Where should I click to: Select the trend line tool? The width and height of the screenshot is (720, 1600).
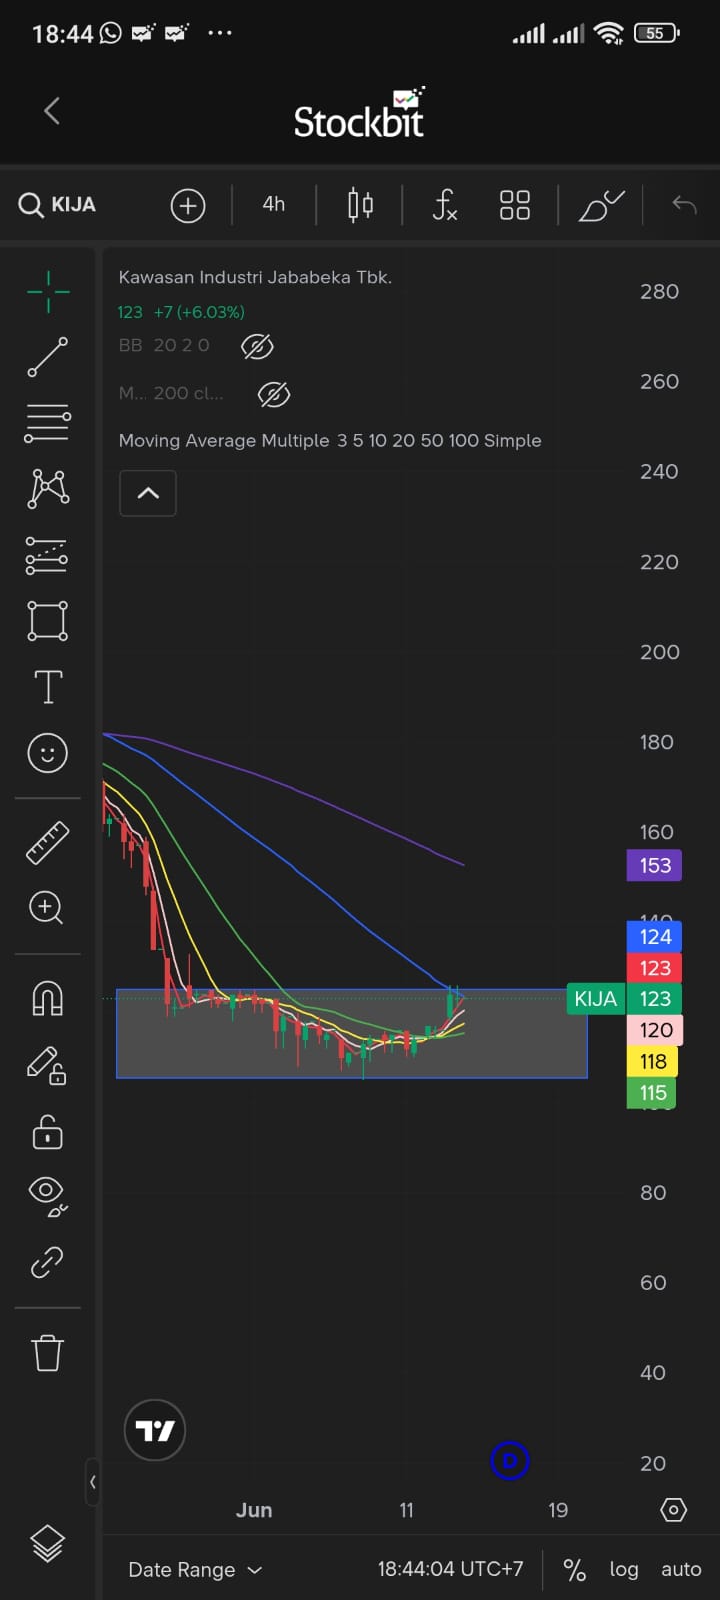click(x=48, y=357)
